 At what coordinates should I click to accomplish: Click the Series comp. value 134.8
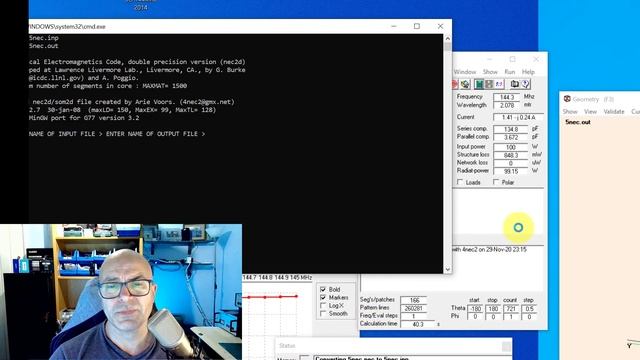[511, 129]
